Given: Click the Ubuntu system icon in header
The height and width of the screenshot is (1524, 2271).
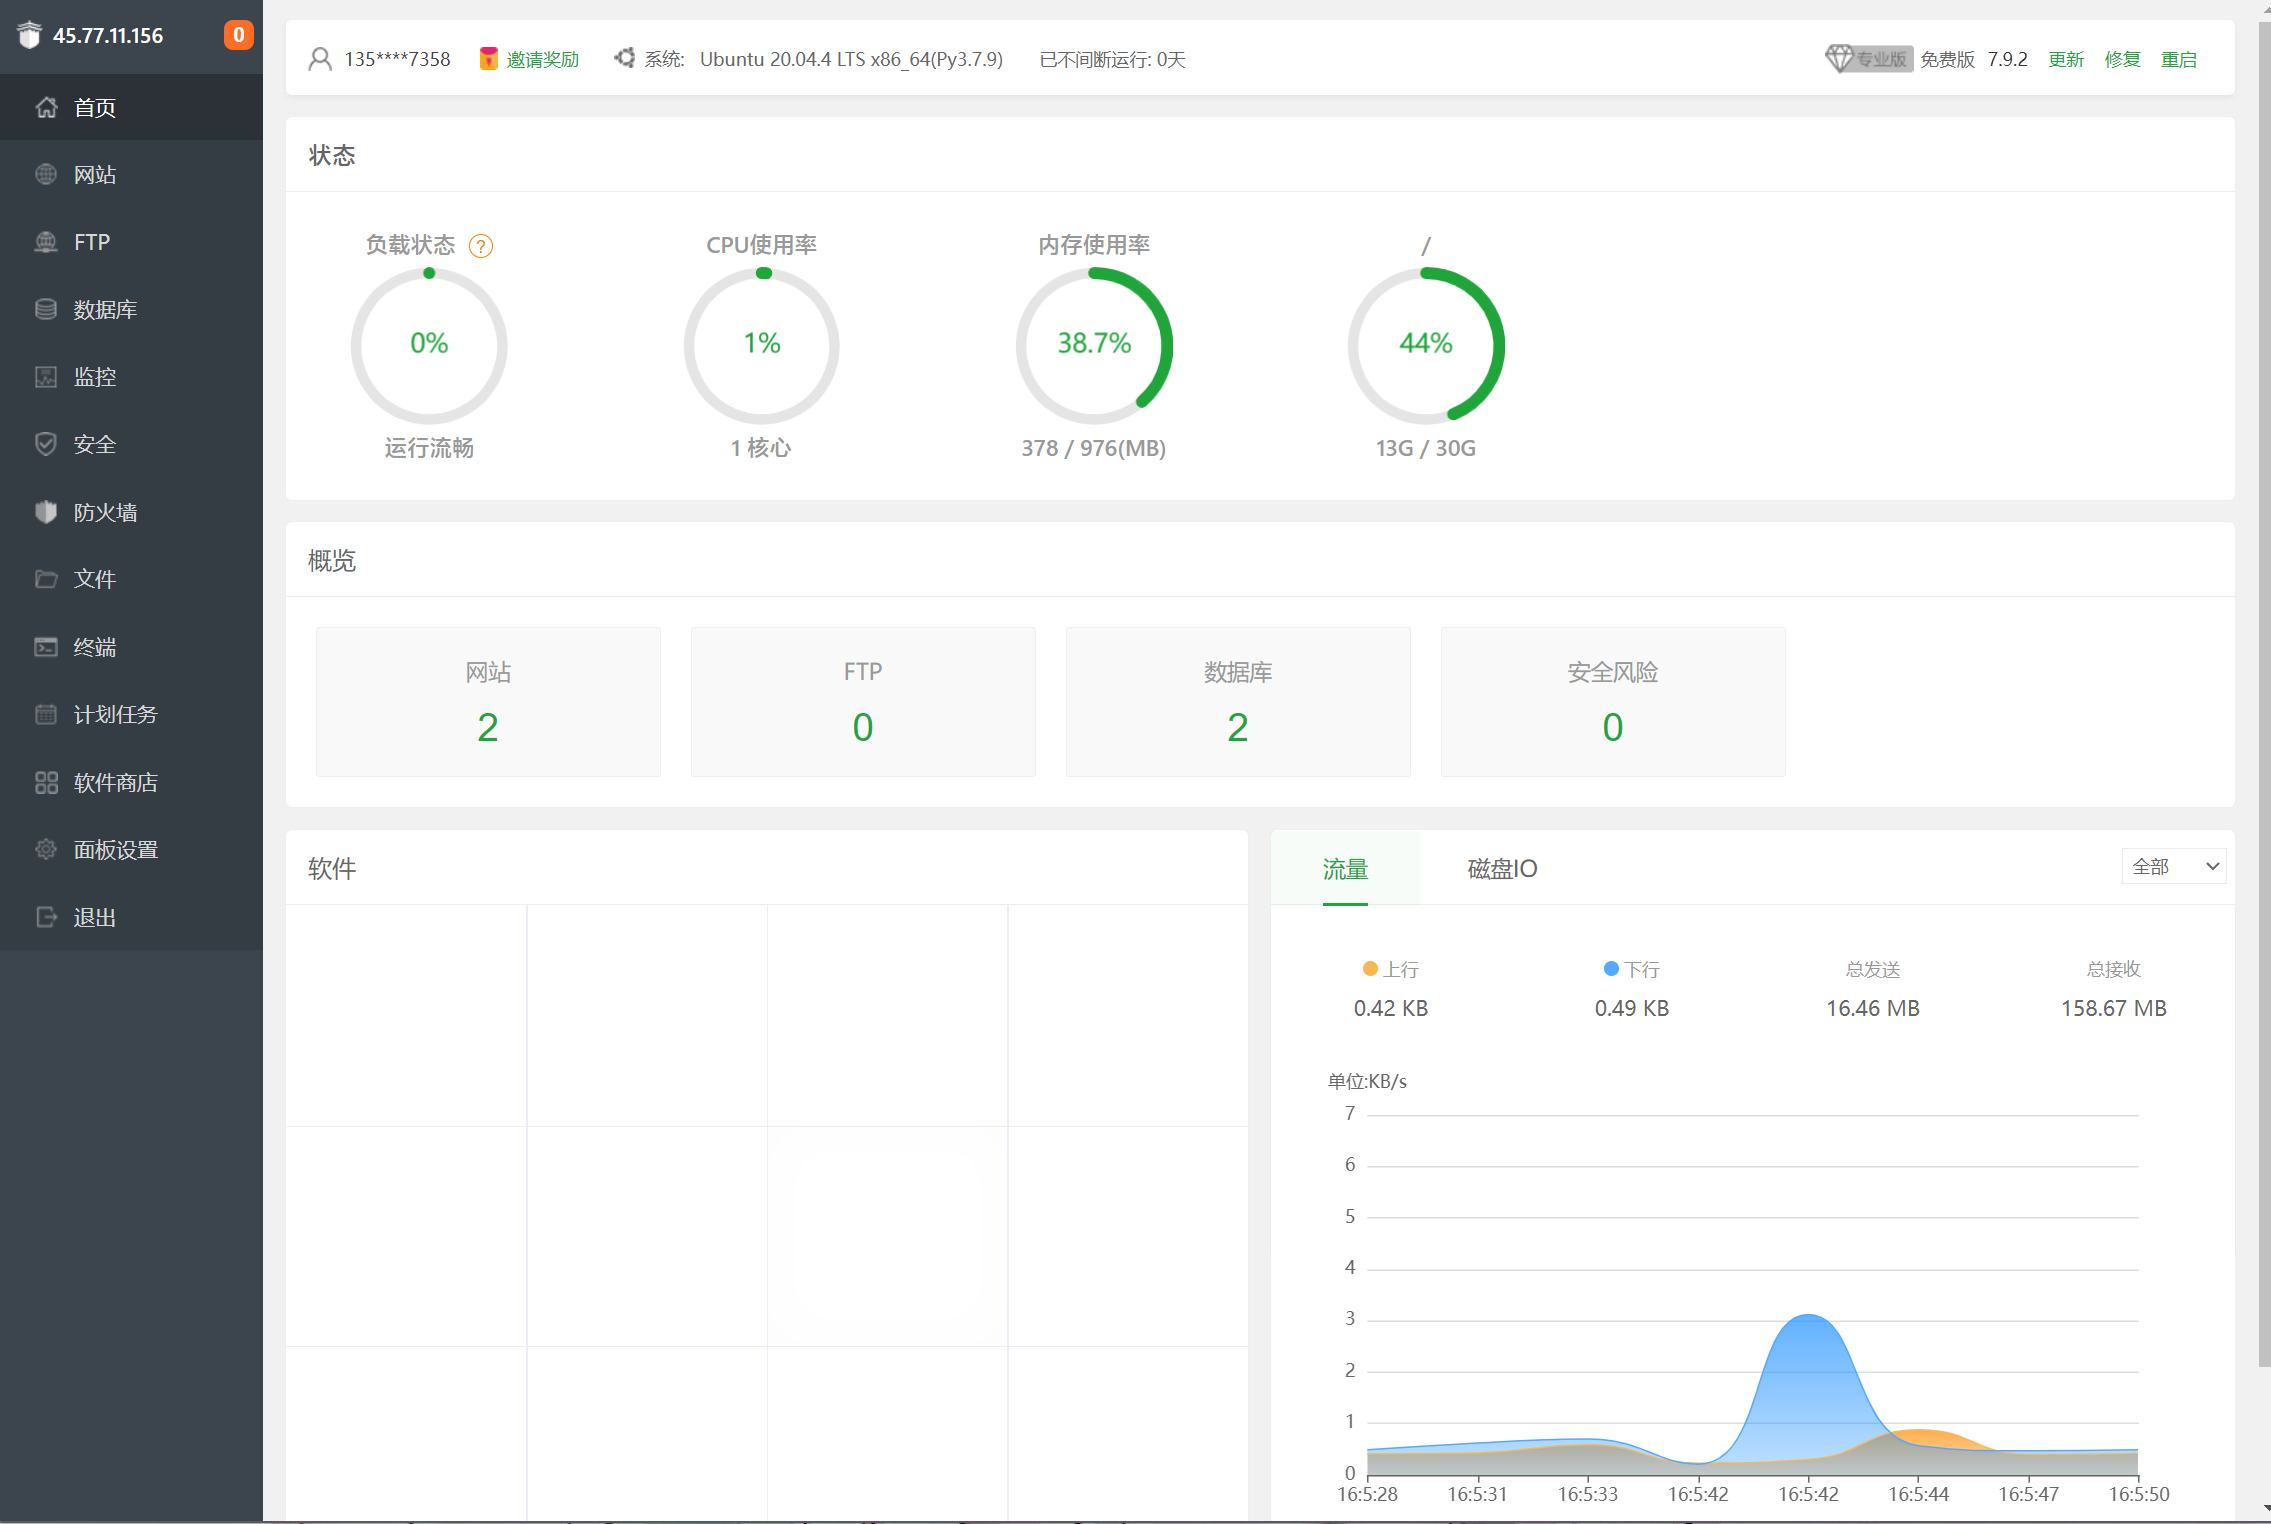Looking at the screenshot, I should click(625, 58).
